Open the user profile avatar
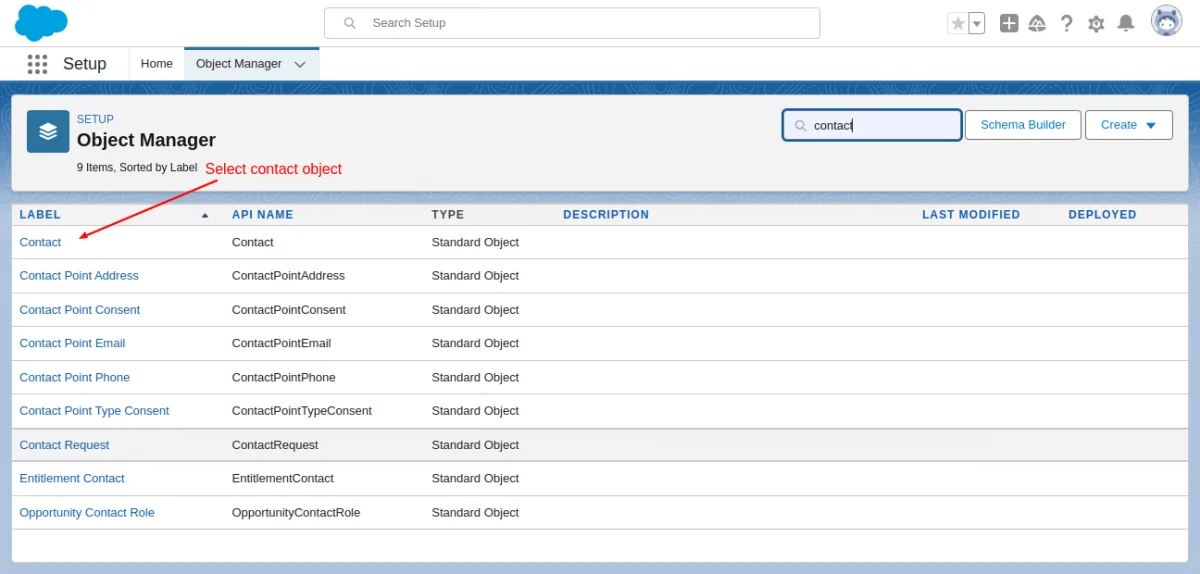 click(x=1166, y=21)
